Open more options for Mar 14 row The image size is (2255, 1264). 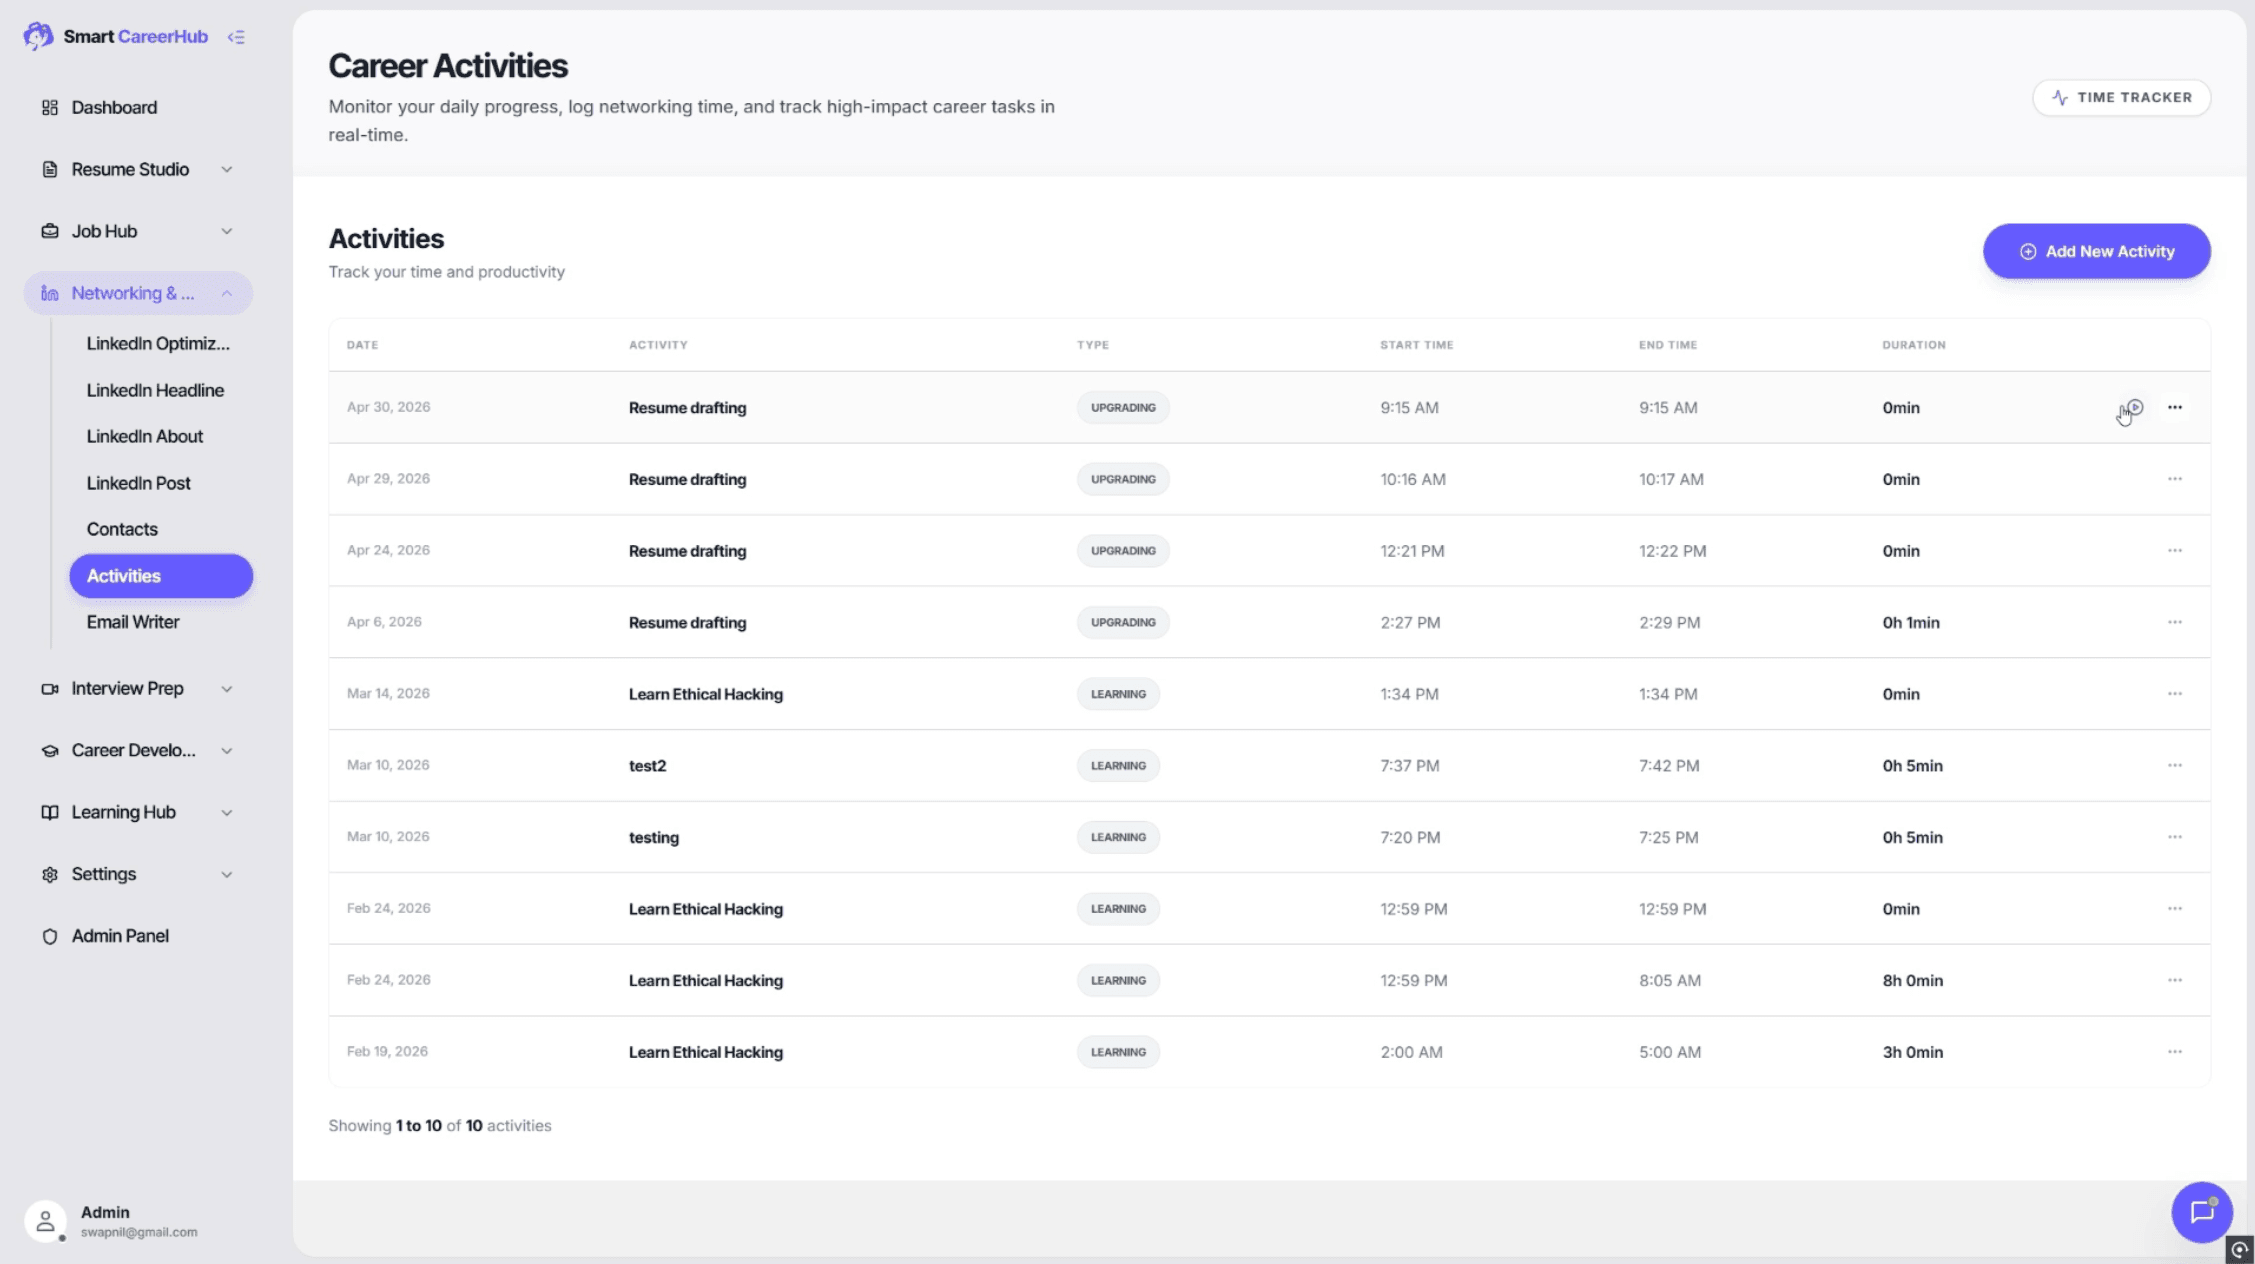[x=2174, y=694]
